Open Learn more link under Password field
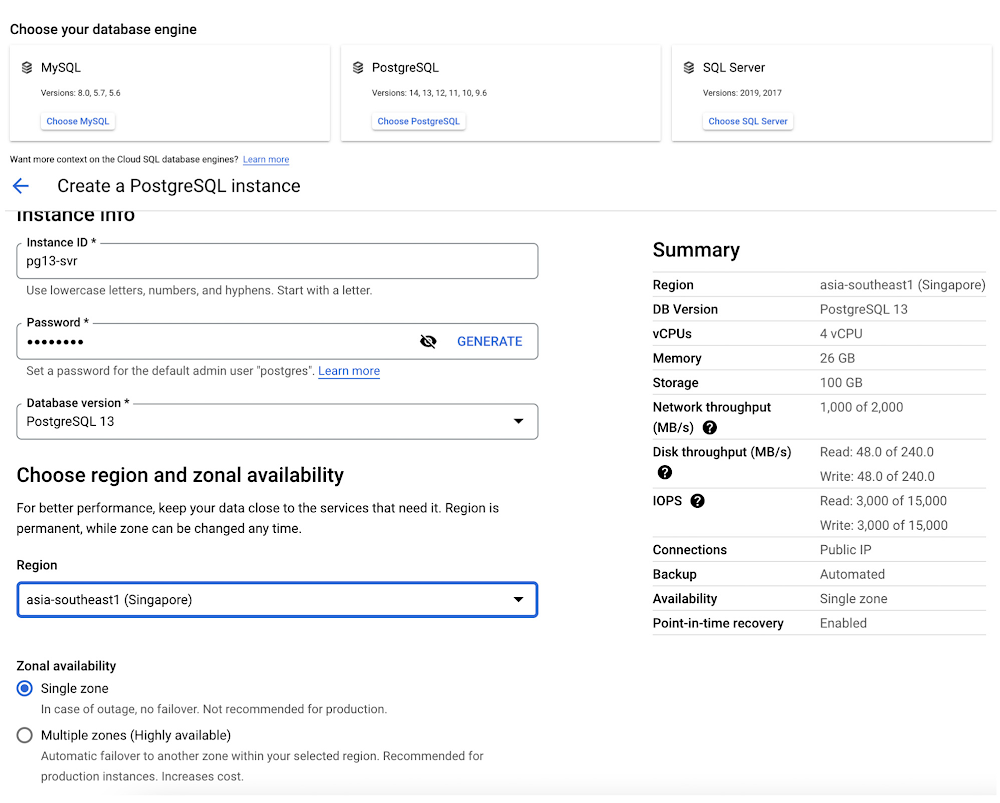1000x803 pixels. coord(349,371)
